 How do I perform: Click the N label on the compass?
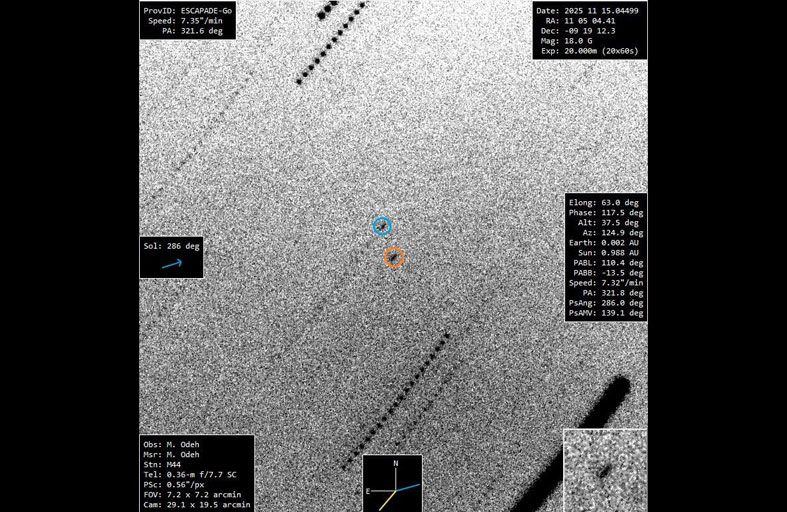tap(396, 464)
